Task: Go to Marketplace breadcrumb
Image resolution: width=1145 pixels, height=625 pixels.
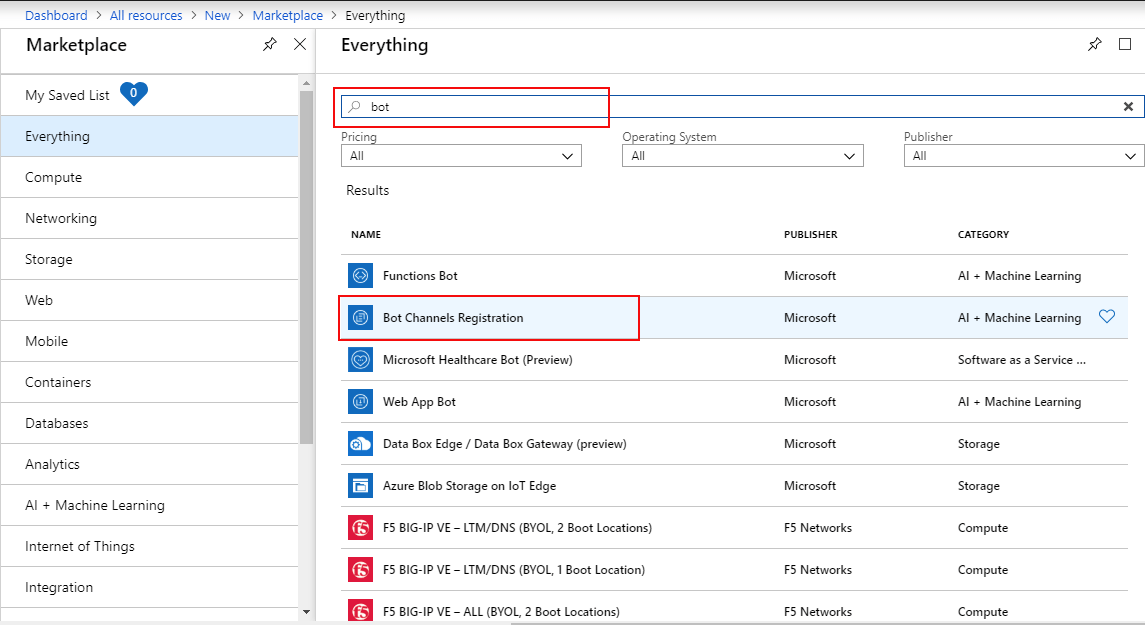Action: pyautogui.click(x=288, y=15)
